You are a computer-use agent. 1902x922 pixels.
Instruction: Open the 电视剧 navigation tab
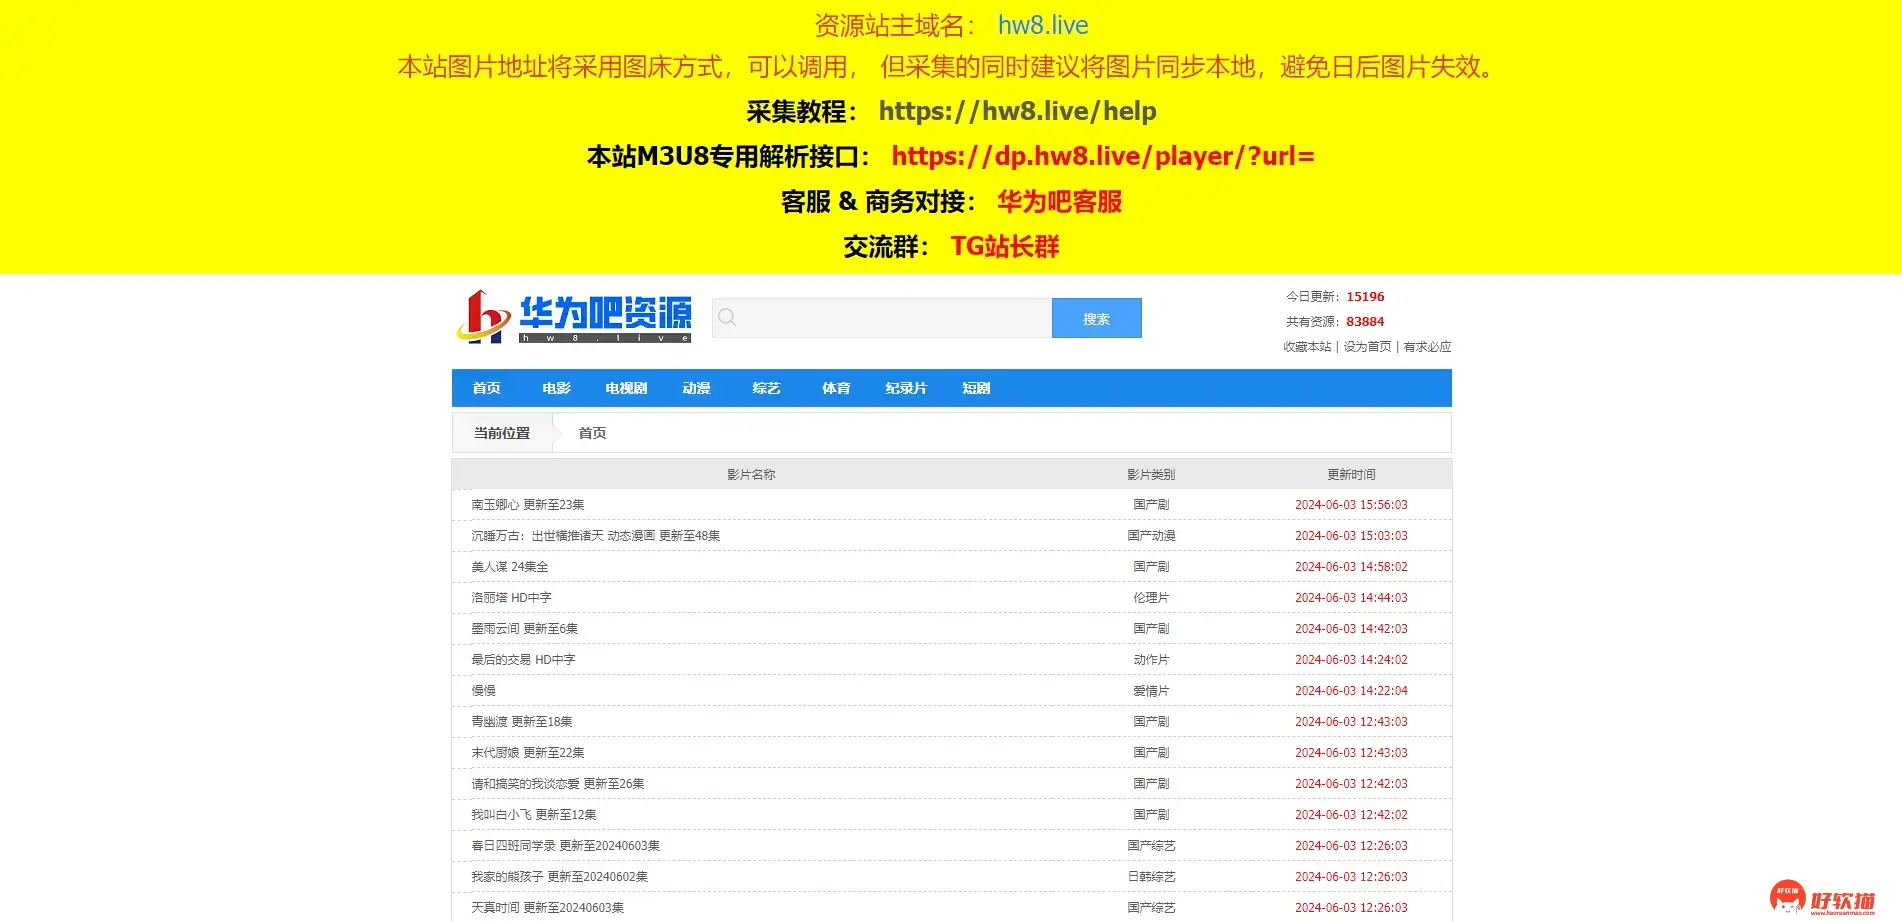point(626,388)
